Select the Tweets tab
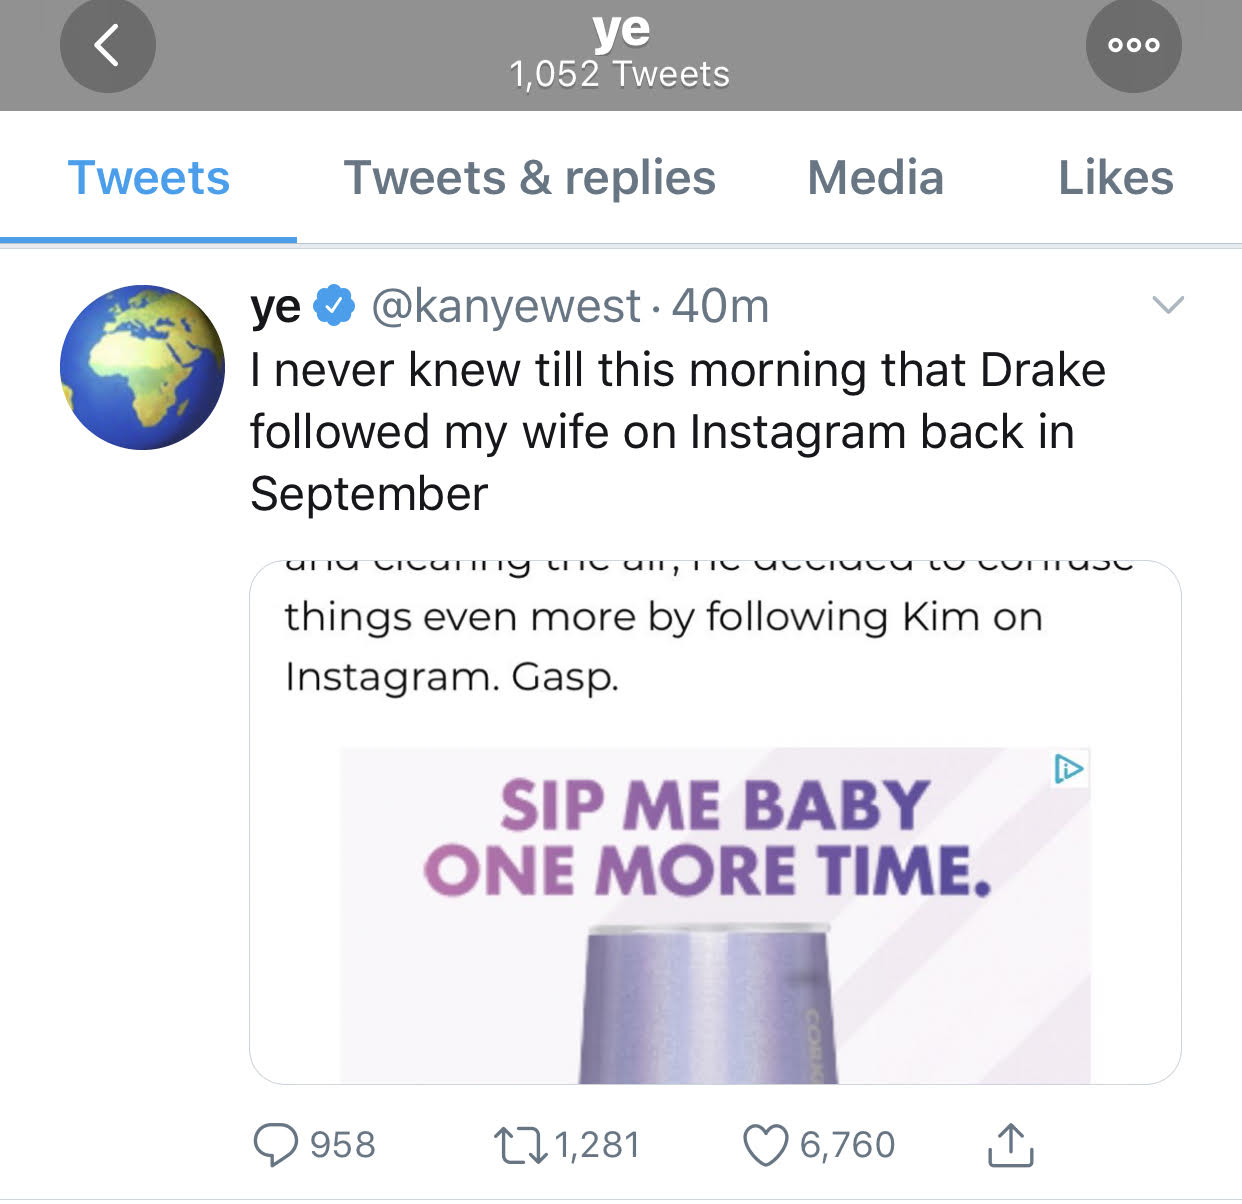This screenshot has width=1242, height=1204. point(148,178)
